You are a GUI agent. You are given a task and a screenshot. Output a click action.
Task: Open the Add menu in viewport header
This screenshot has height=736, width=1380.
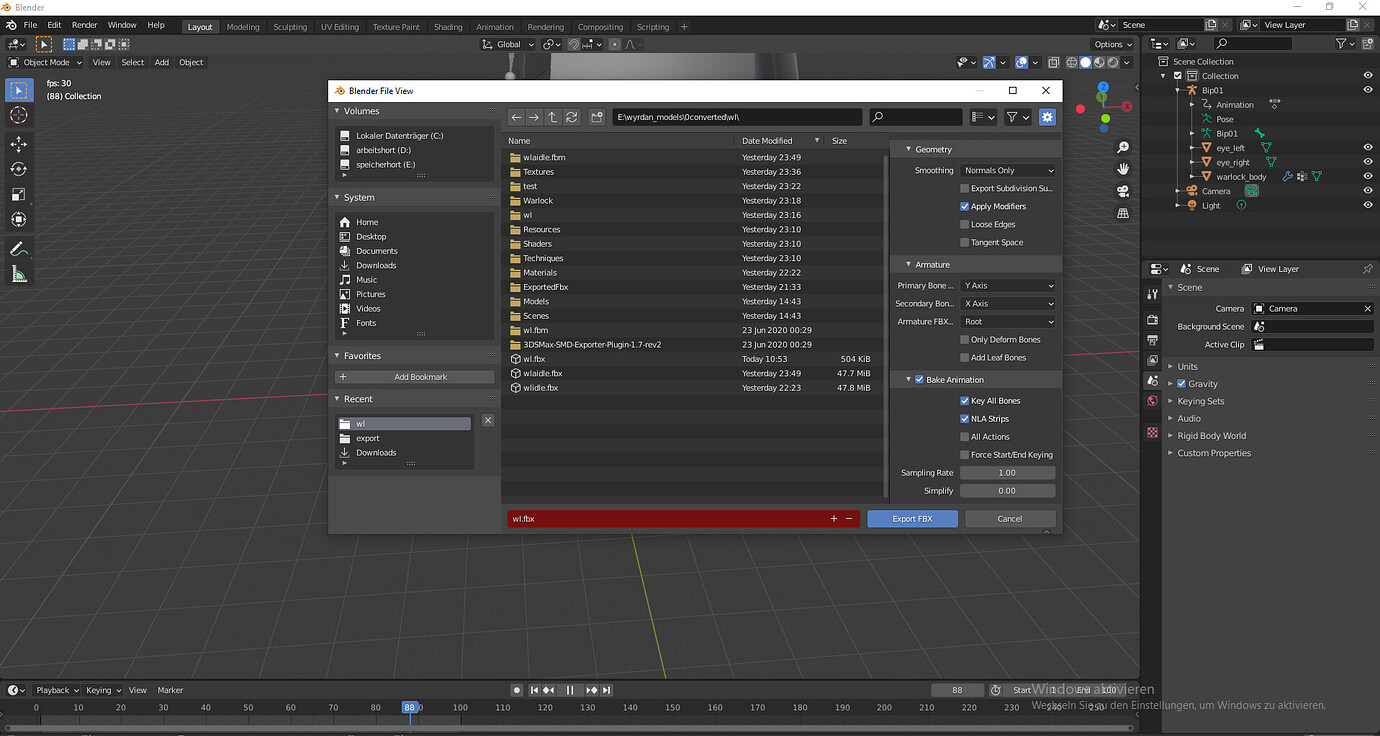coord(162,62)
